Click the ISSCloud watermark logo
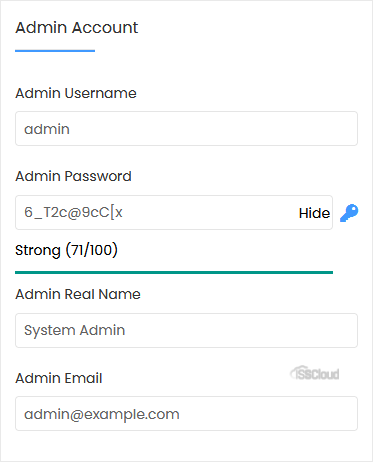The height and width of the screenshot is (462, 373). click(x=315, y=373)
